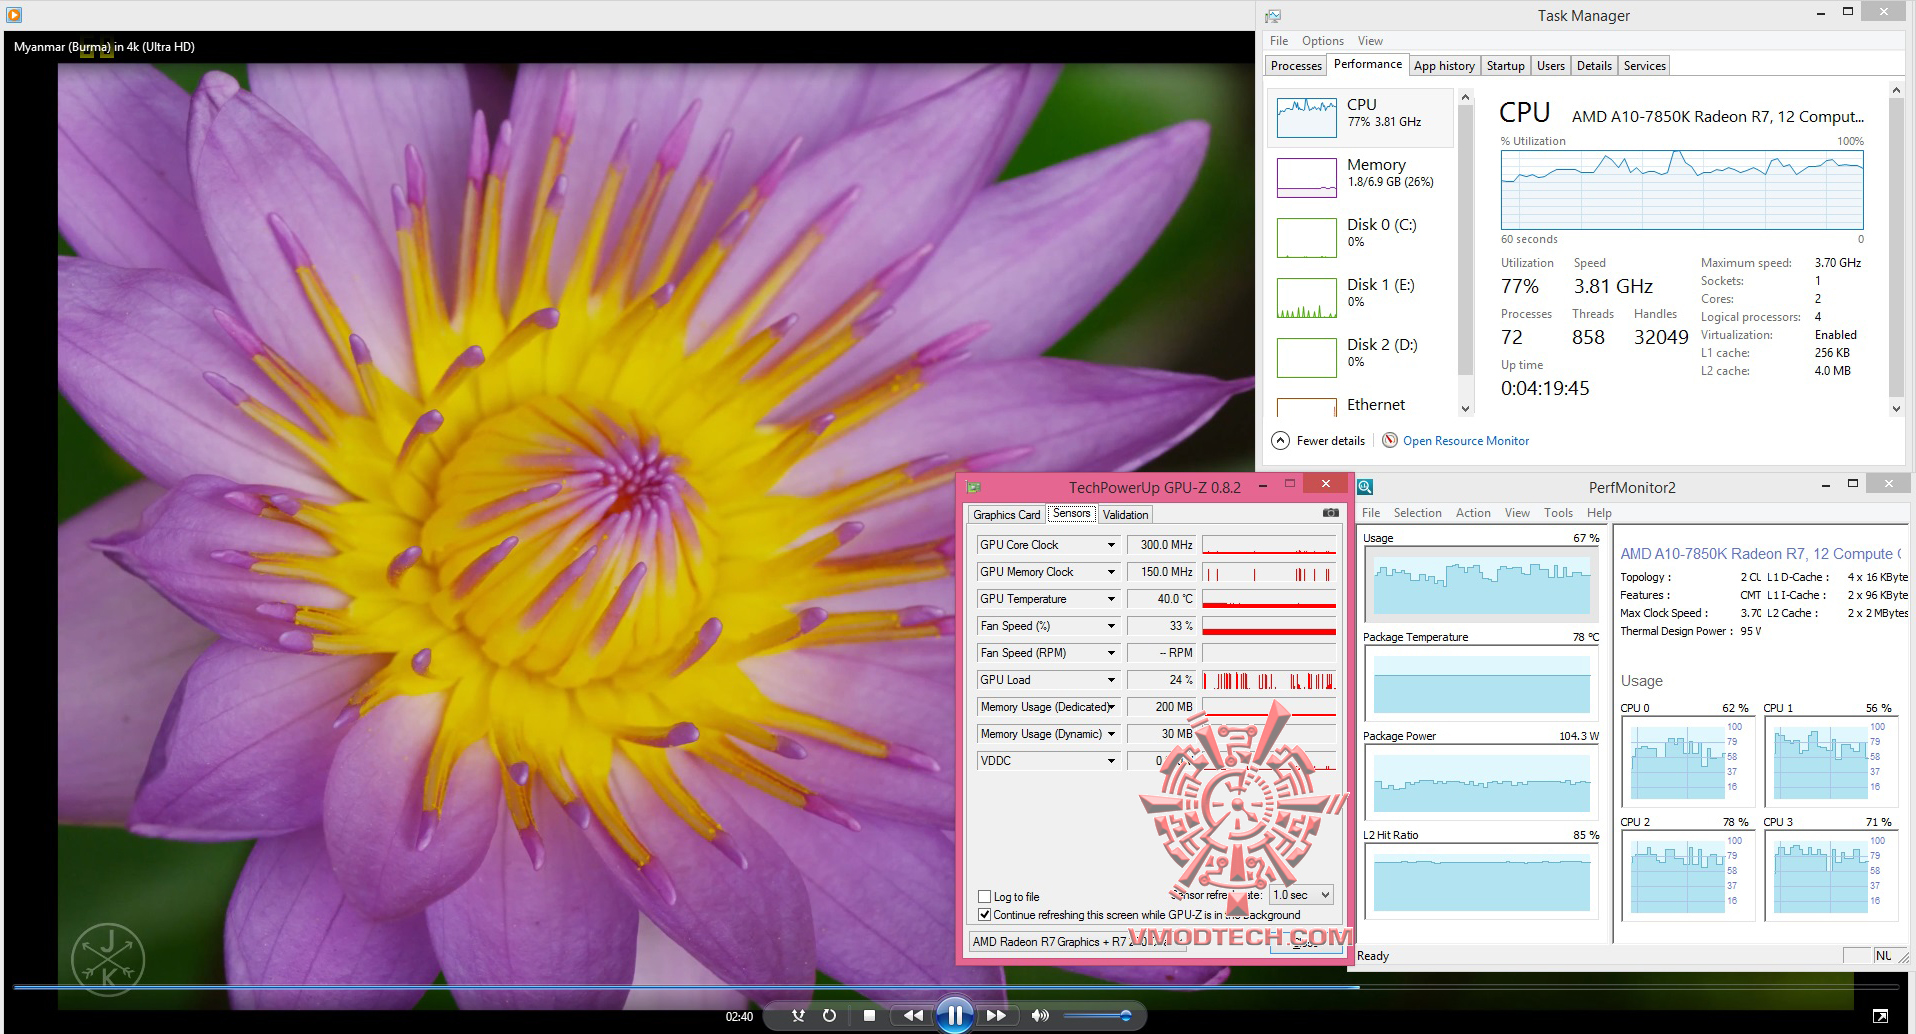Open the GPU Temperature sensor dropdown
The image size is (1916, 1034).
point(1111,599)
